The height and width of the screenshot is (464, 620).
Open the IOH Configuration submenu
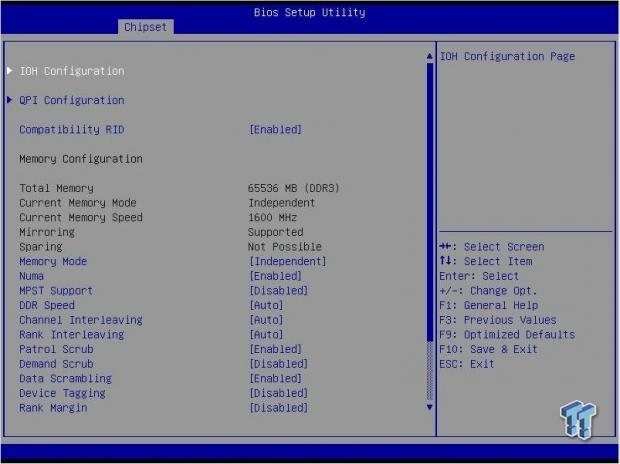pos(72,71)
